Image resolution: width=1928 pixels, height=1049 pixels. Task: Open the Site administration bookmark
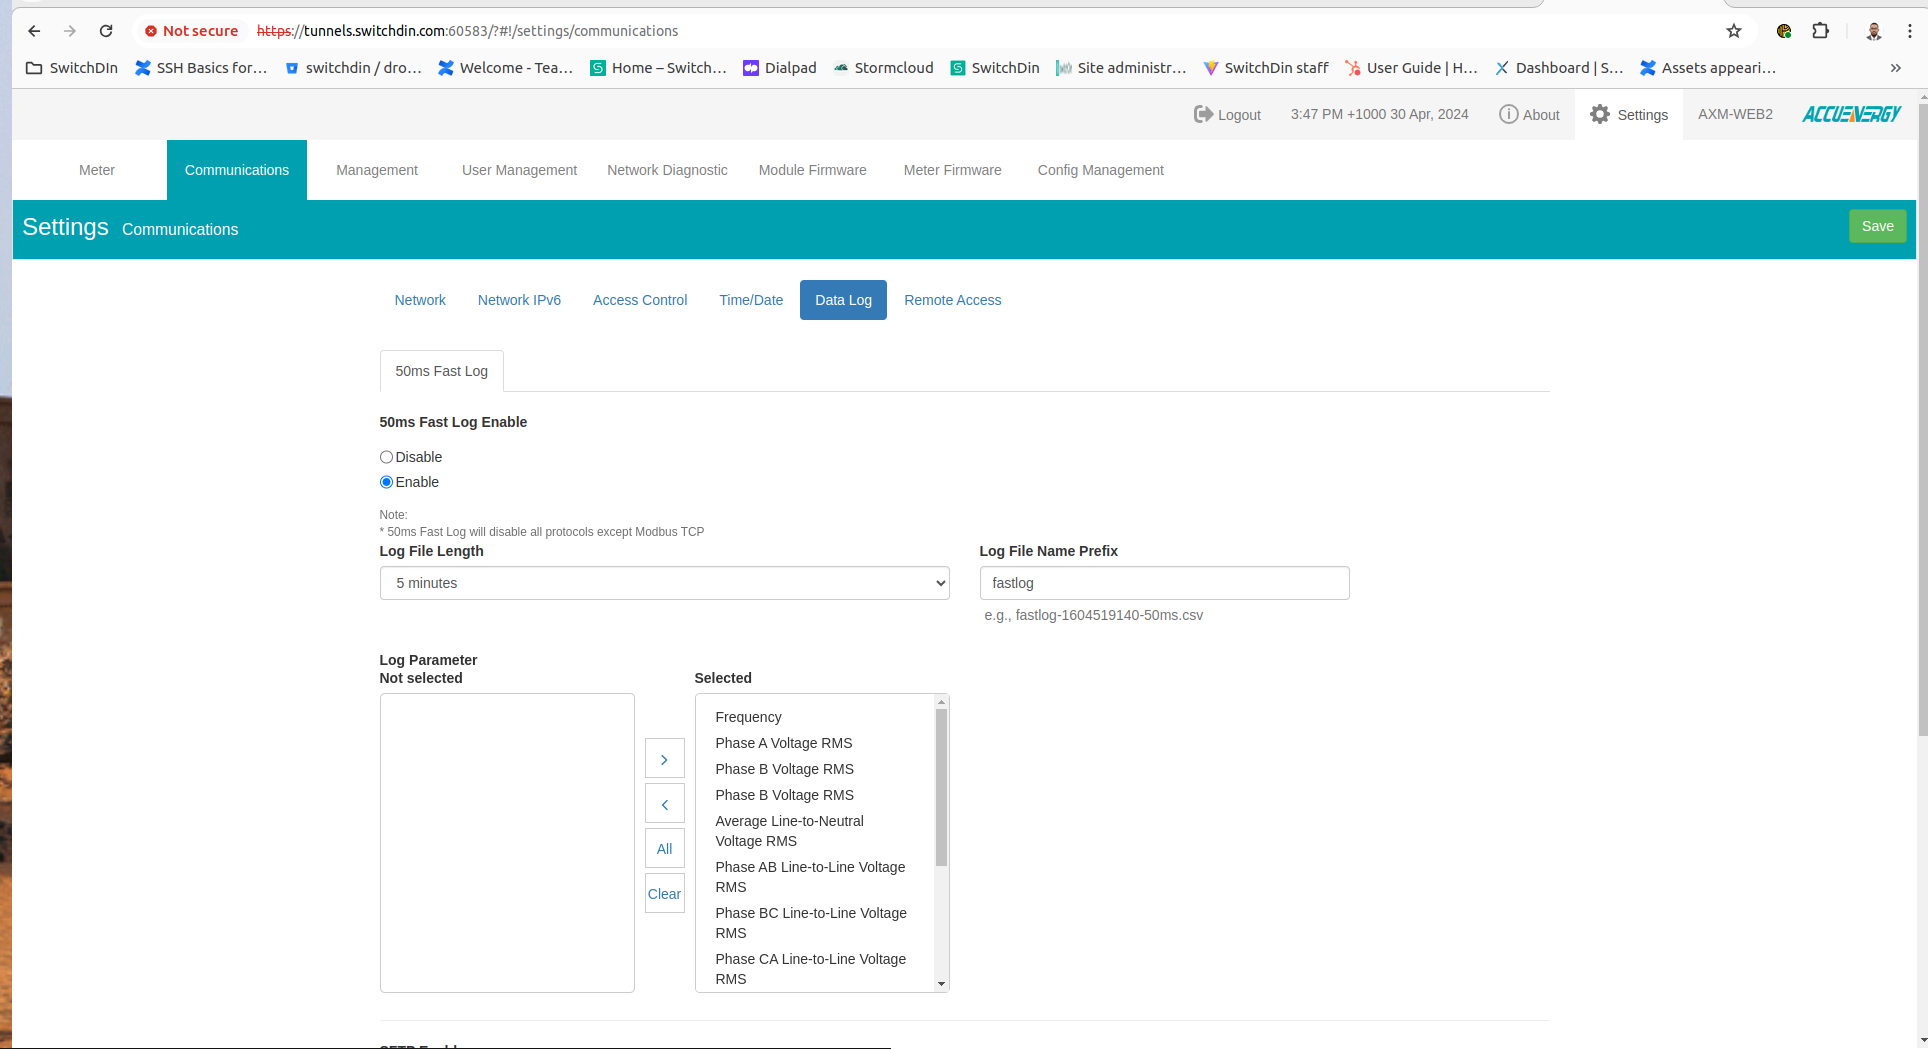coord(1121,68)
